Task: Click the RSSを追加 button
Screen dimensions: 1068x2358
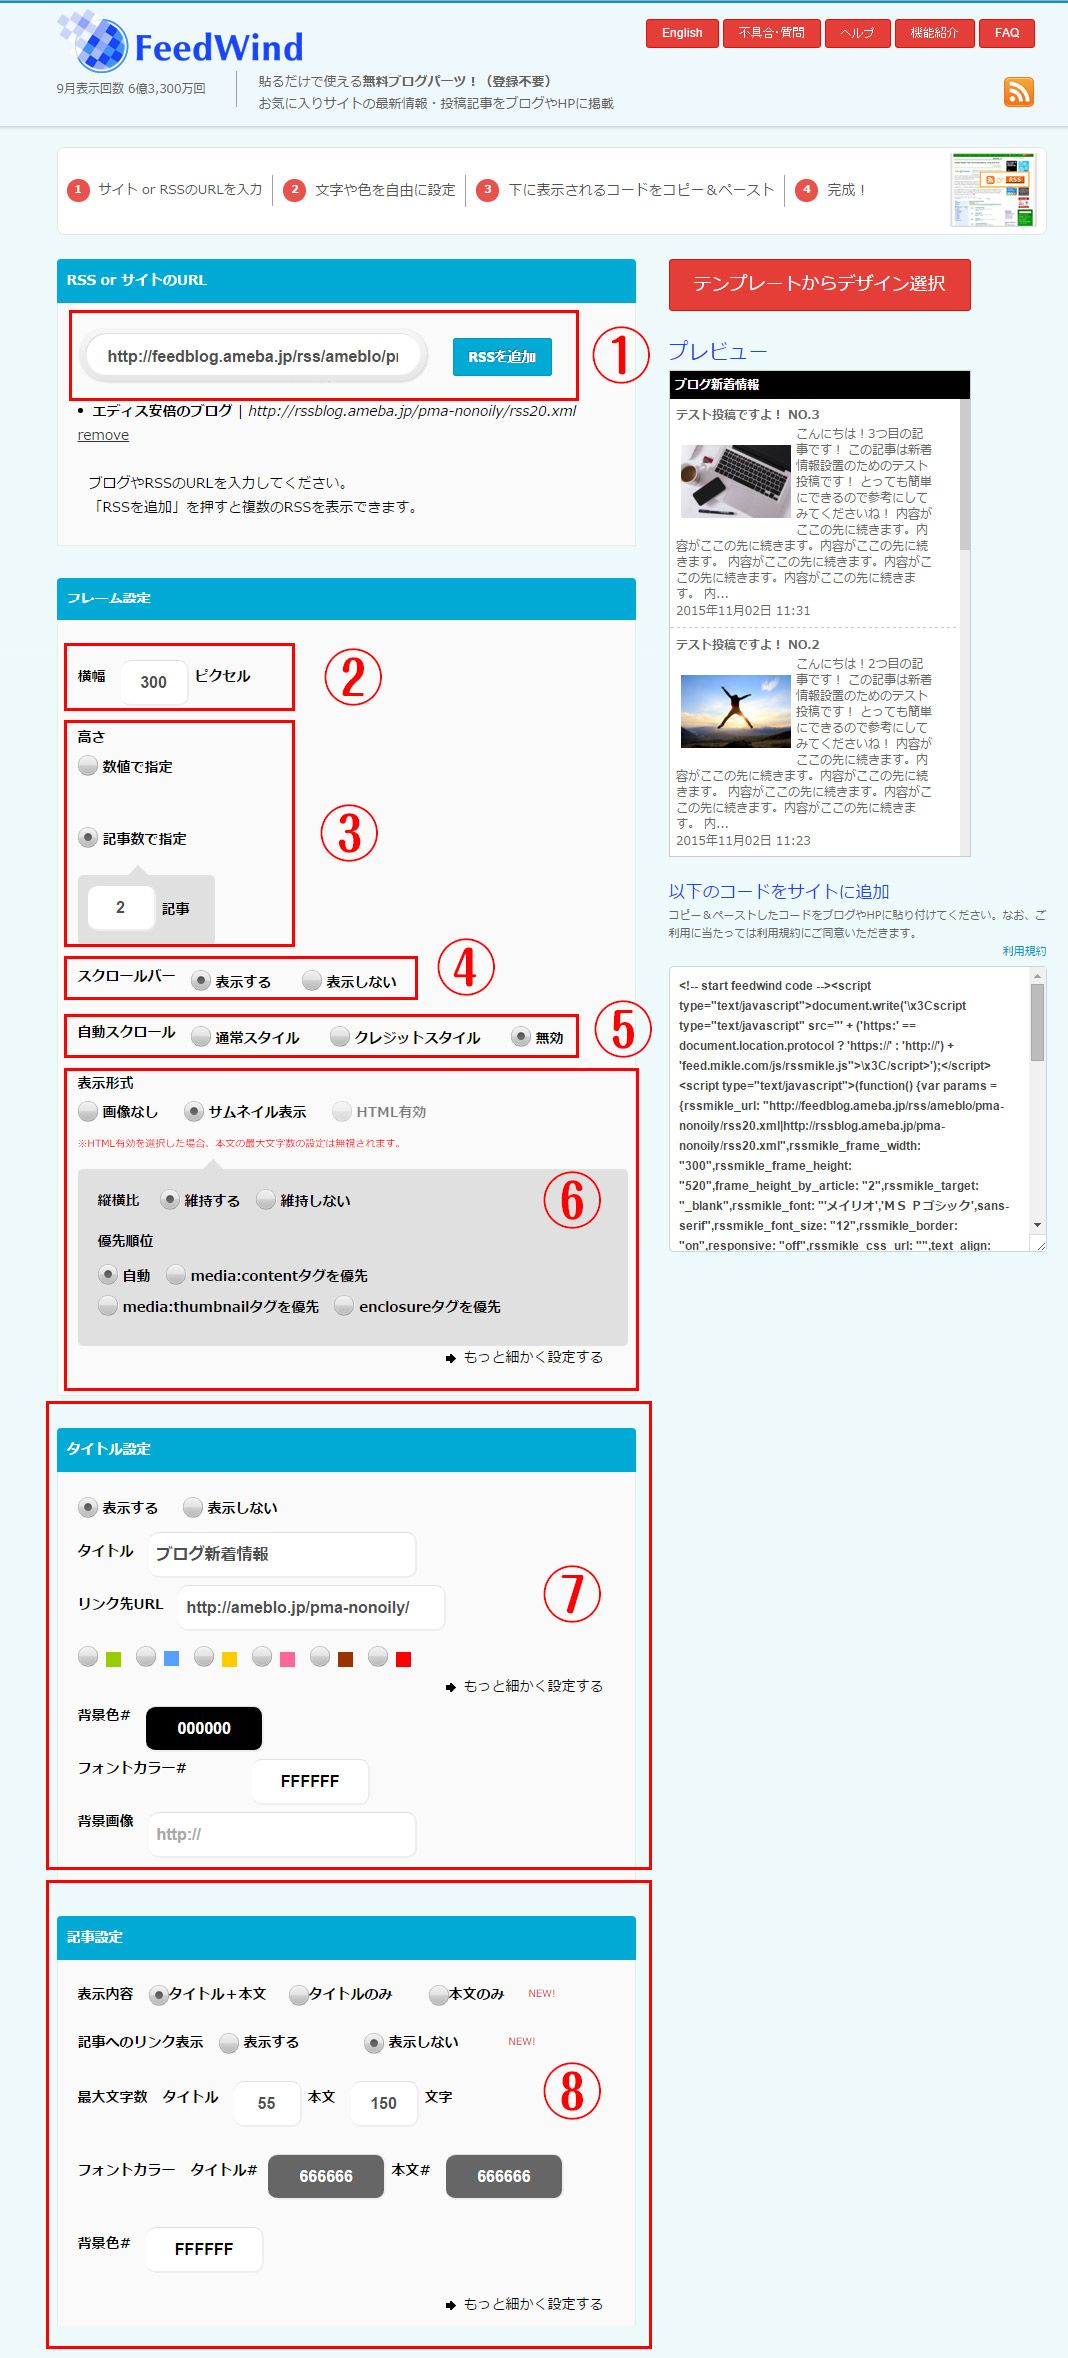Action: click(502, 357)
